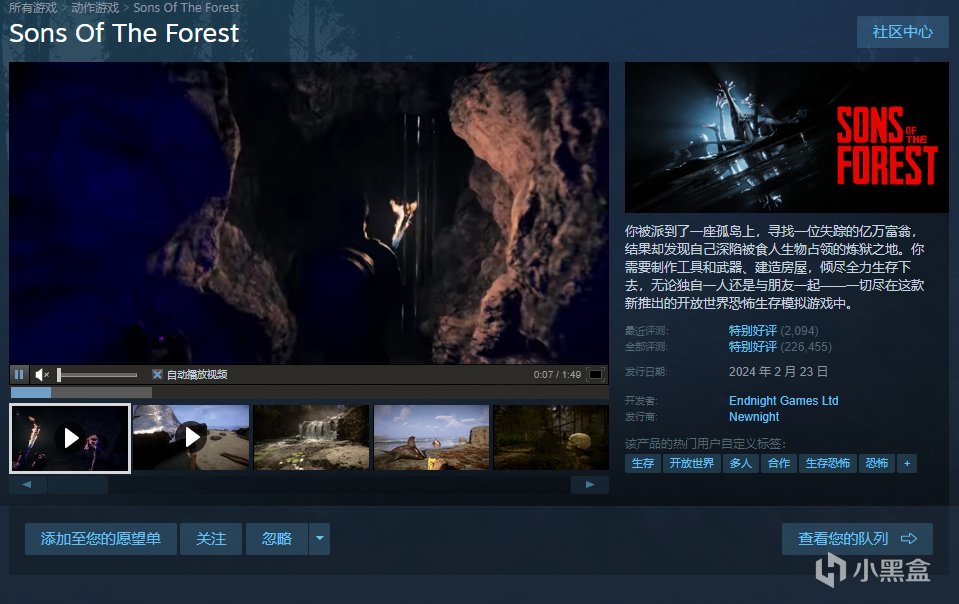Select the 恐怖 tag

pos(876,463)
